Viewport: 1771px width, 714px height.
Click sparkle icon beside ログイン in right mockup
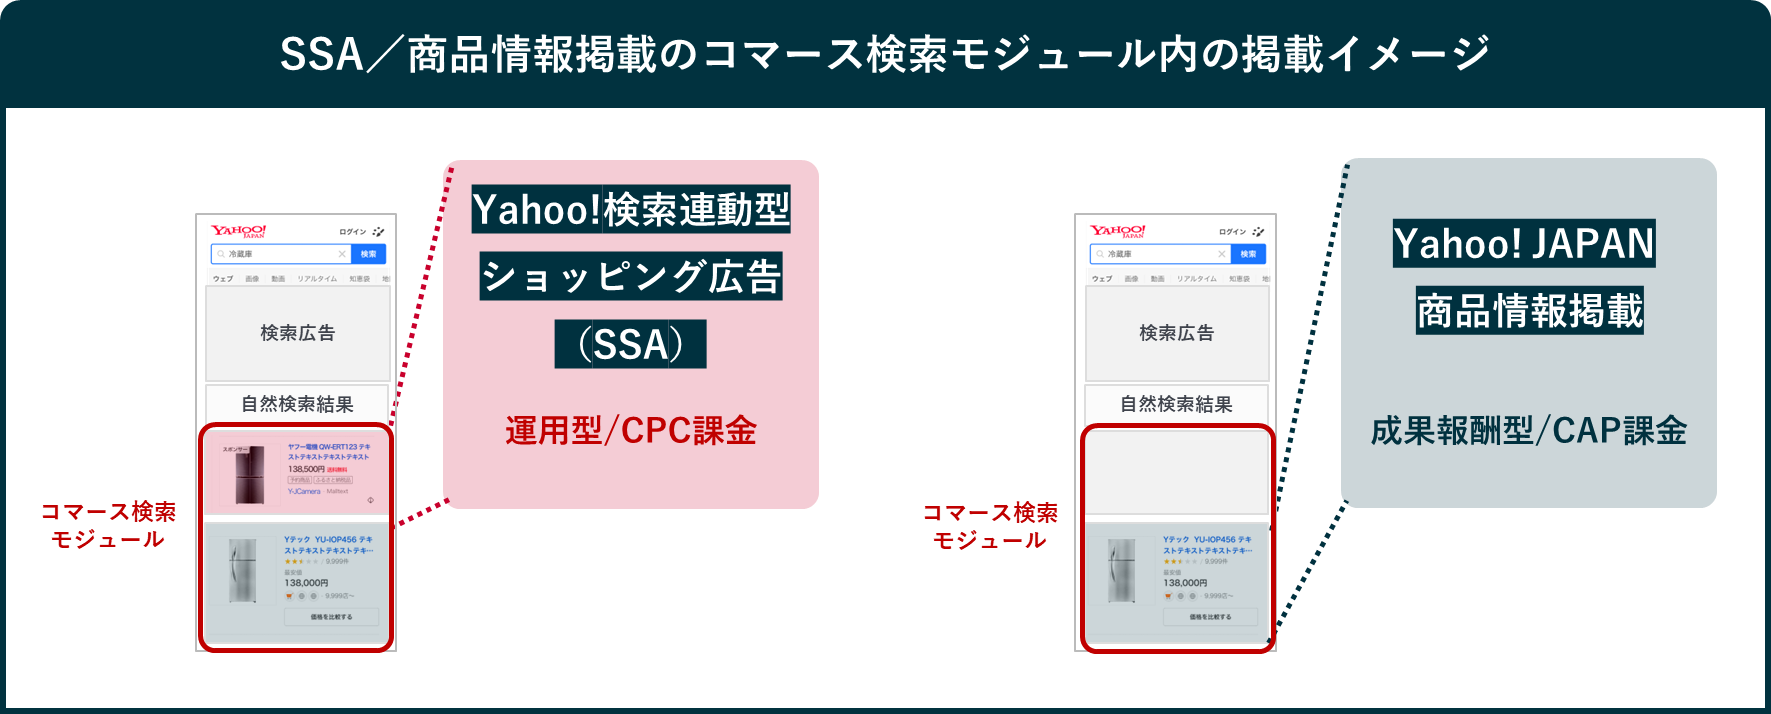1257,231
